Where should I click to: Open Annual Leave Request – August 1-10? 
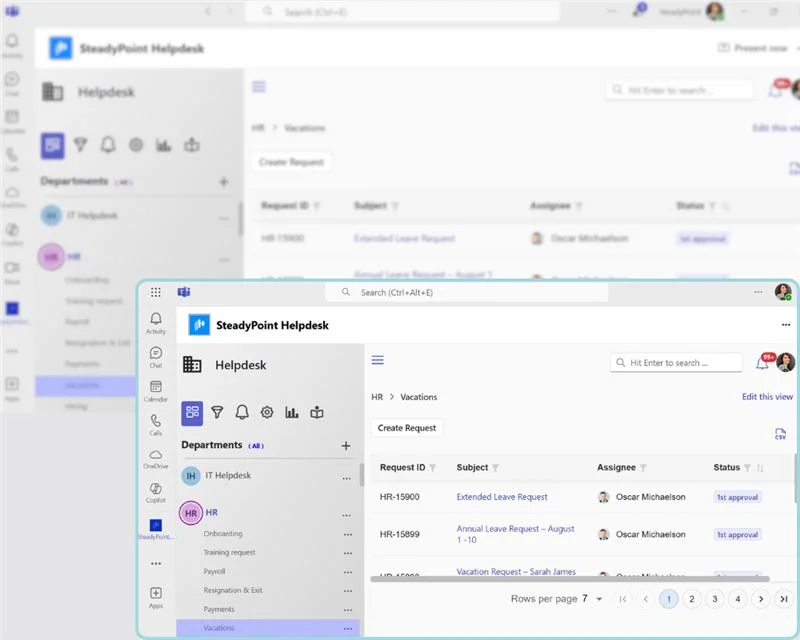click(515, 534)
